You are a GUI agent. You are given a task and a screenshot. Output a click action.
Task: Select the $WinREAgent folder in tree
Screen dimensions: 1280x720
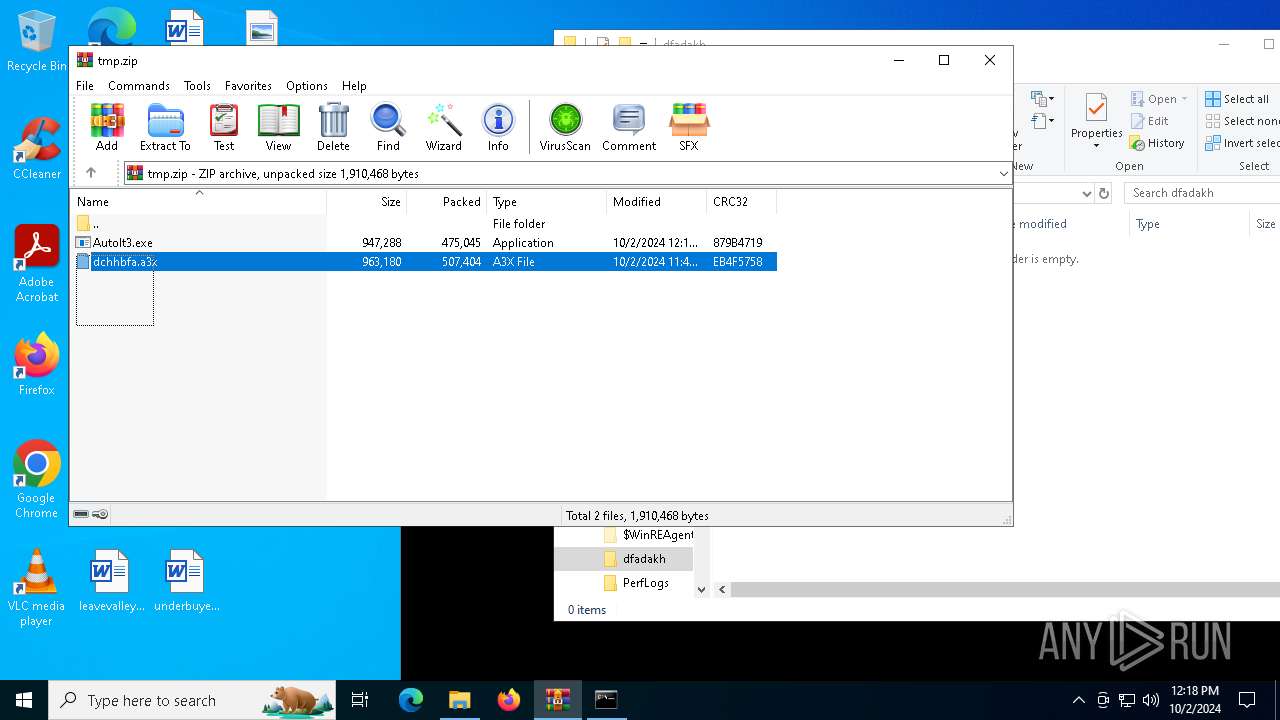click(648, 535)
